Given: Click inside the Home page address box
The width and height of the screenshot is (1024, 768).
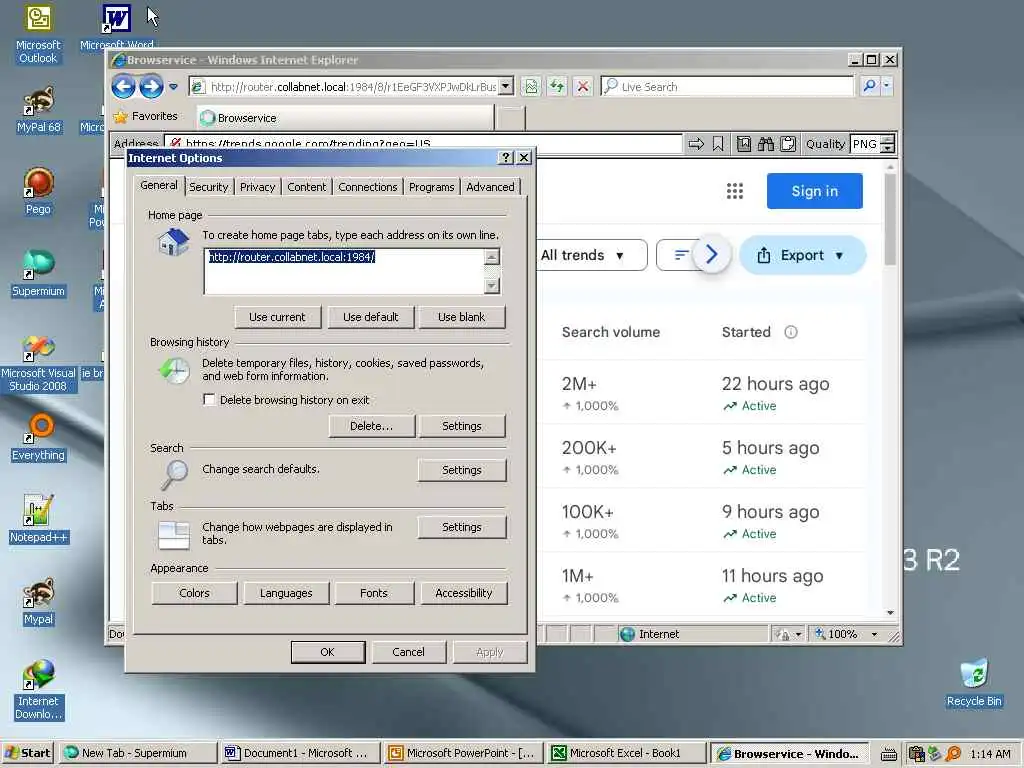Looking at the screenshot, I should pyautogui.click(x=344, y=271).
